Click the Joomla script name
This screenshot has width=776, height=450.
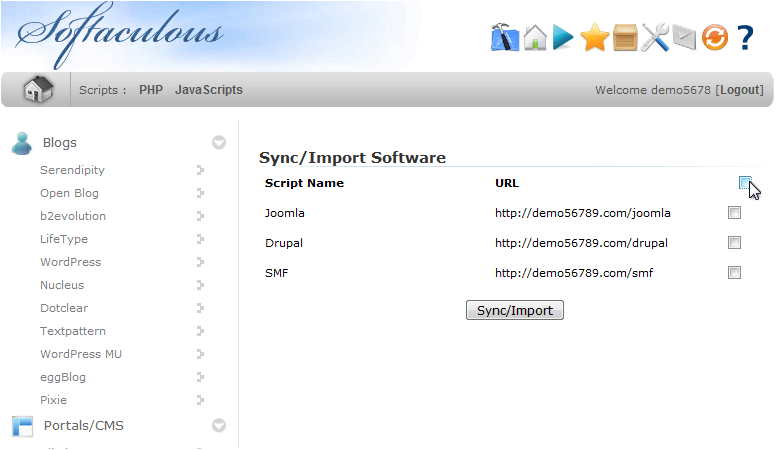click(x=285, y=213)
